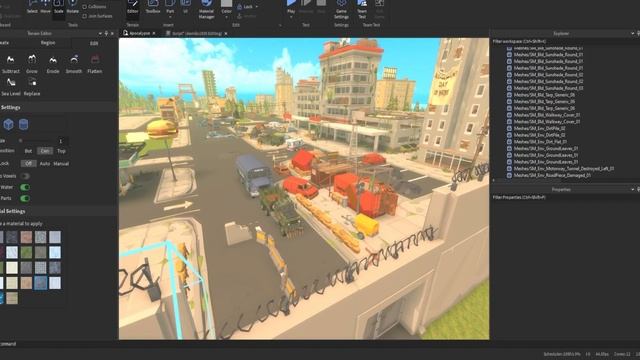Image resolution: width=640 pixels, height=360 pixels.
Task: Open the Material Manager
Action: [x=207, y=9]
